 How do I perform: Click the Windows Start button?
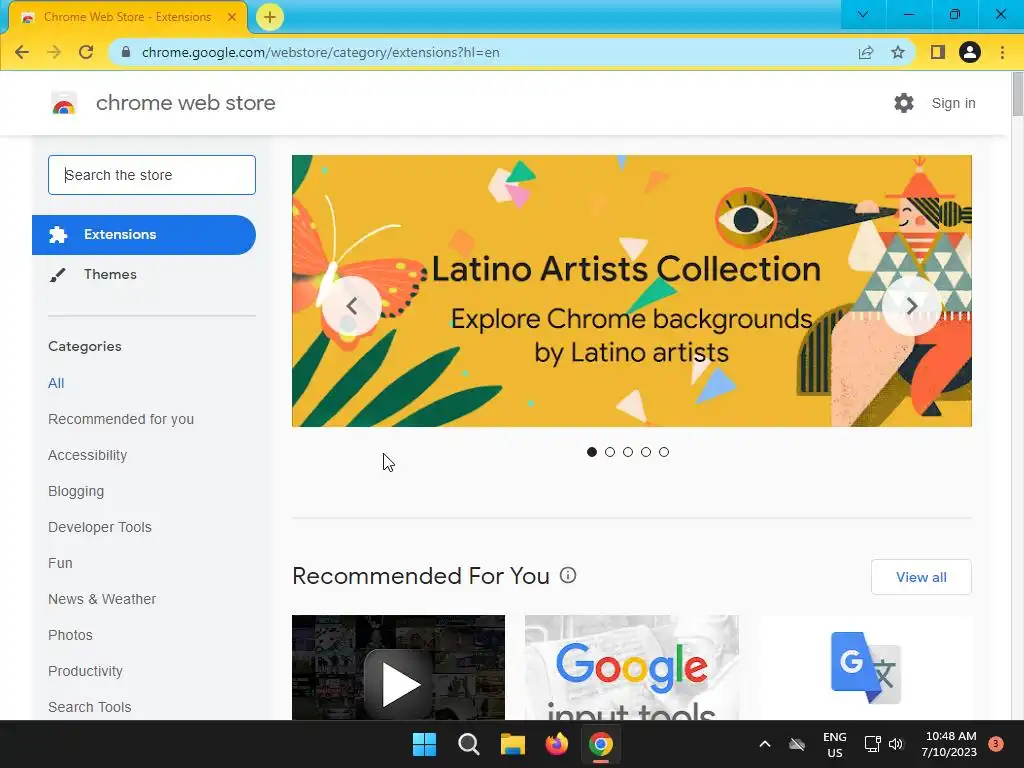[424, 744]
